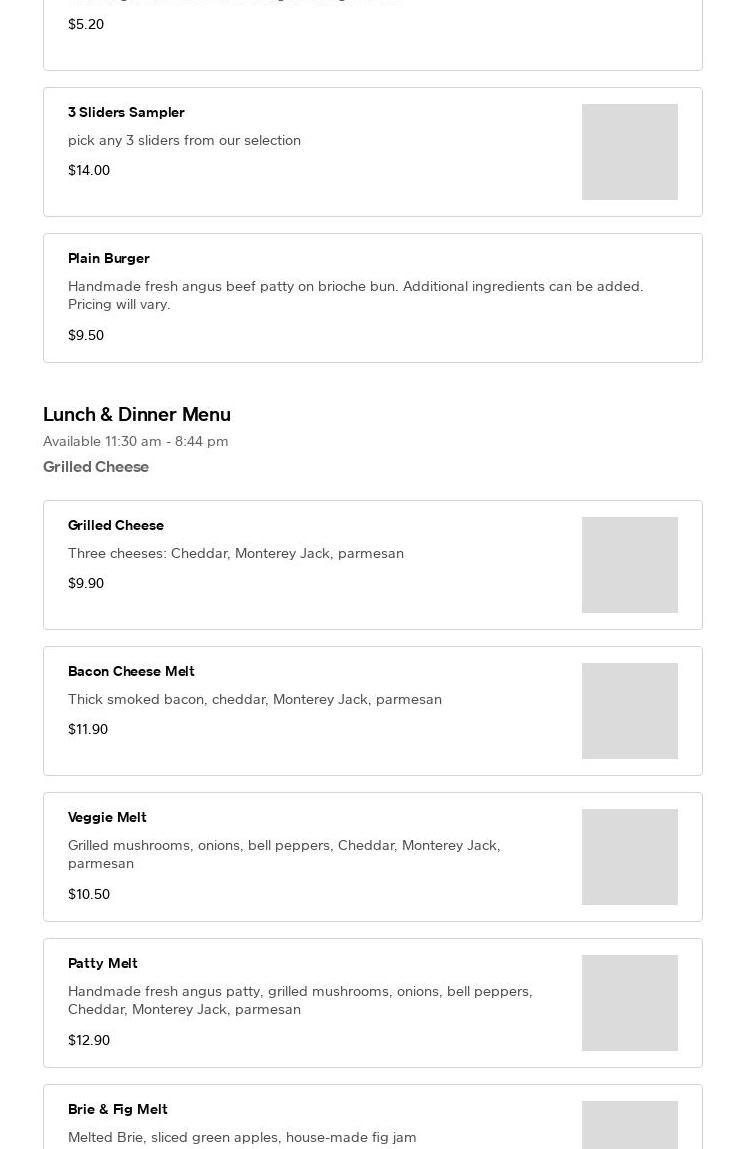This screenshot has width=745, height=1149.
Task: Click the Grilled Cheese category subheading
Action: click(96, 467)
